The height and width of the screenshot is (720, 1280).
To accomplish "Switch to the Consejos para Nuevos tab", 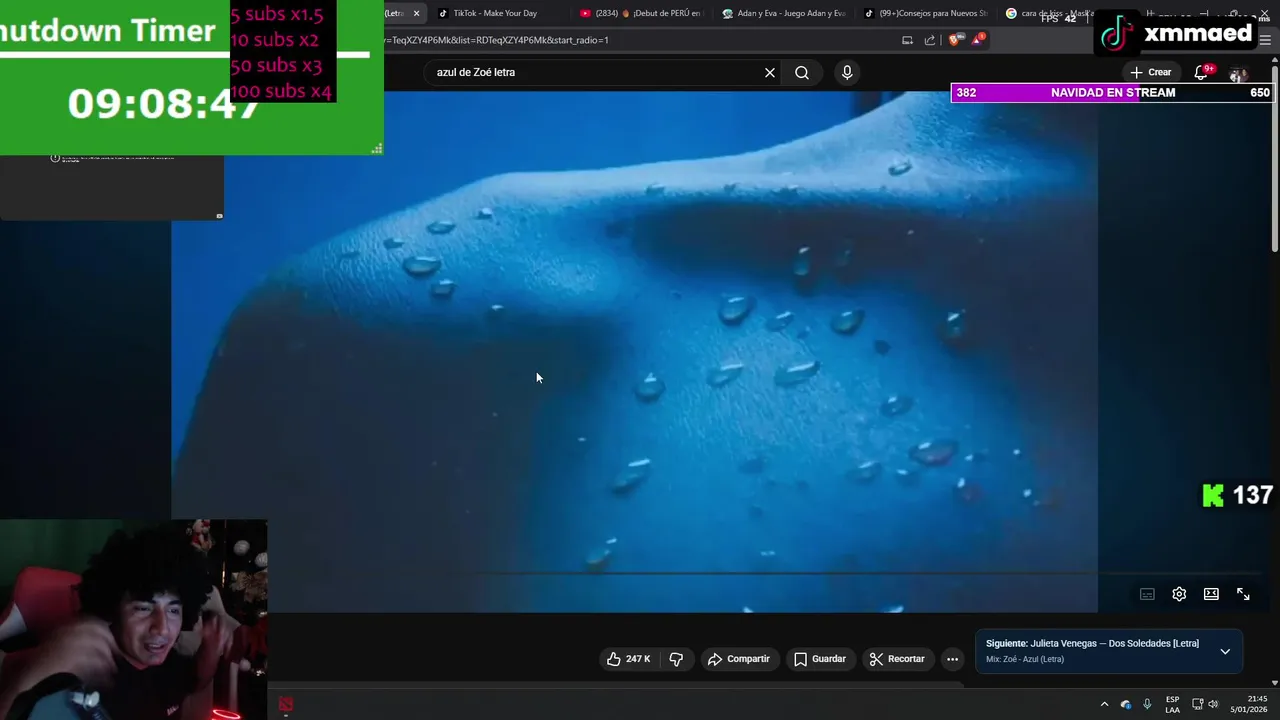I will [925, 13].
